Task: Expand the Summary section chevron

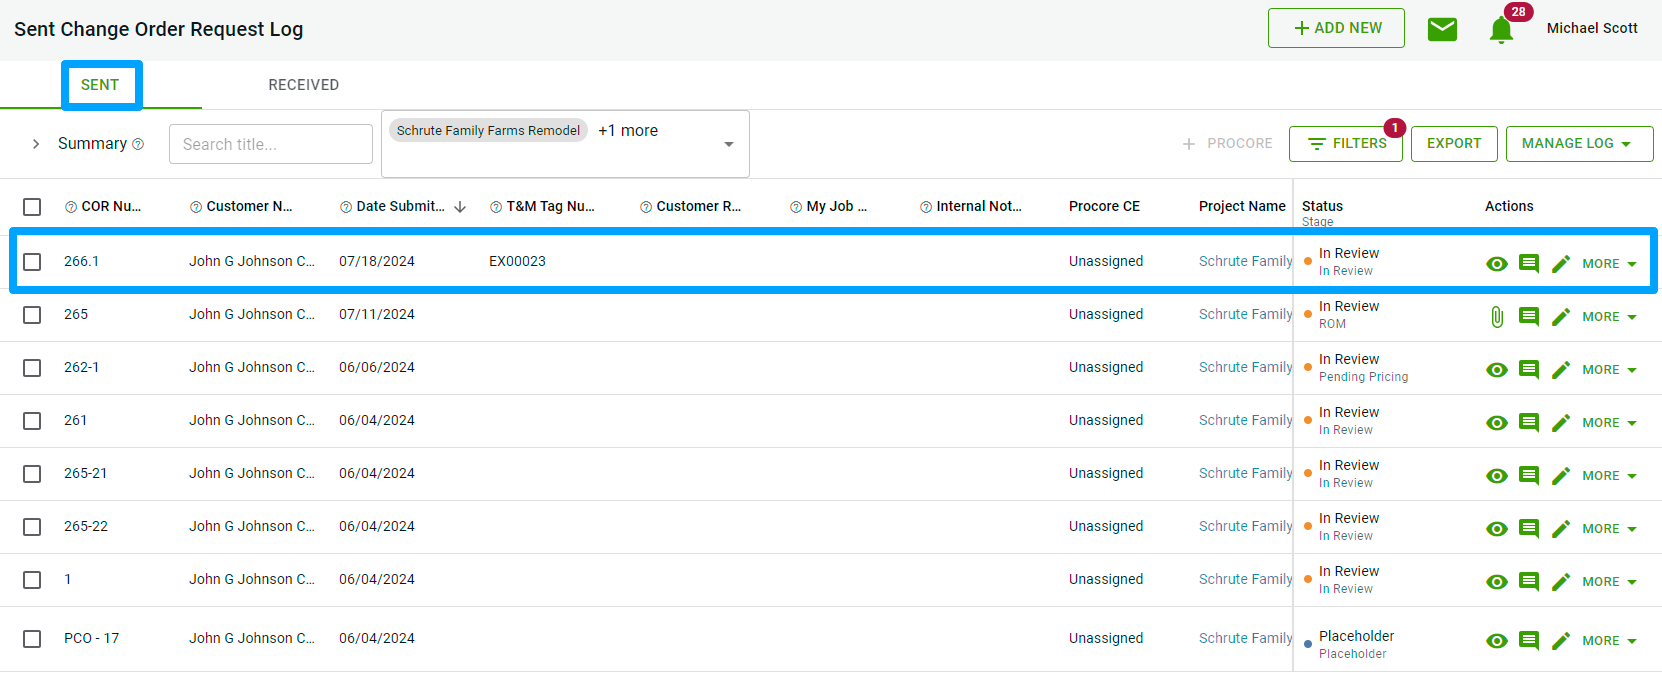Action: pyautogui.click(x=36, y=144)
